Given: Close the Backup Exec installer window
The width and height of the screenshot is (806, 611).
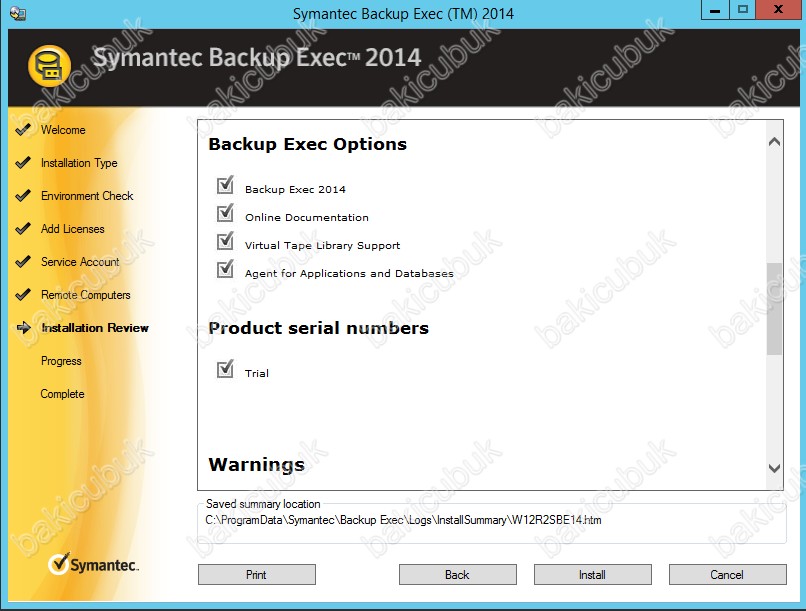Looking at the screenshot, I should tap(778, 10).
